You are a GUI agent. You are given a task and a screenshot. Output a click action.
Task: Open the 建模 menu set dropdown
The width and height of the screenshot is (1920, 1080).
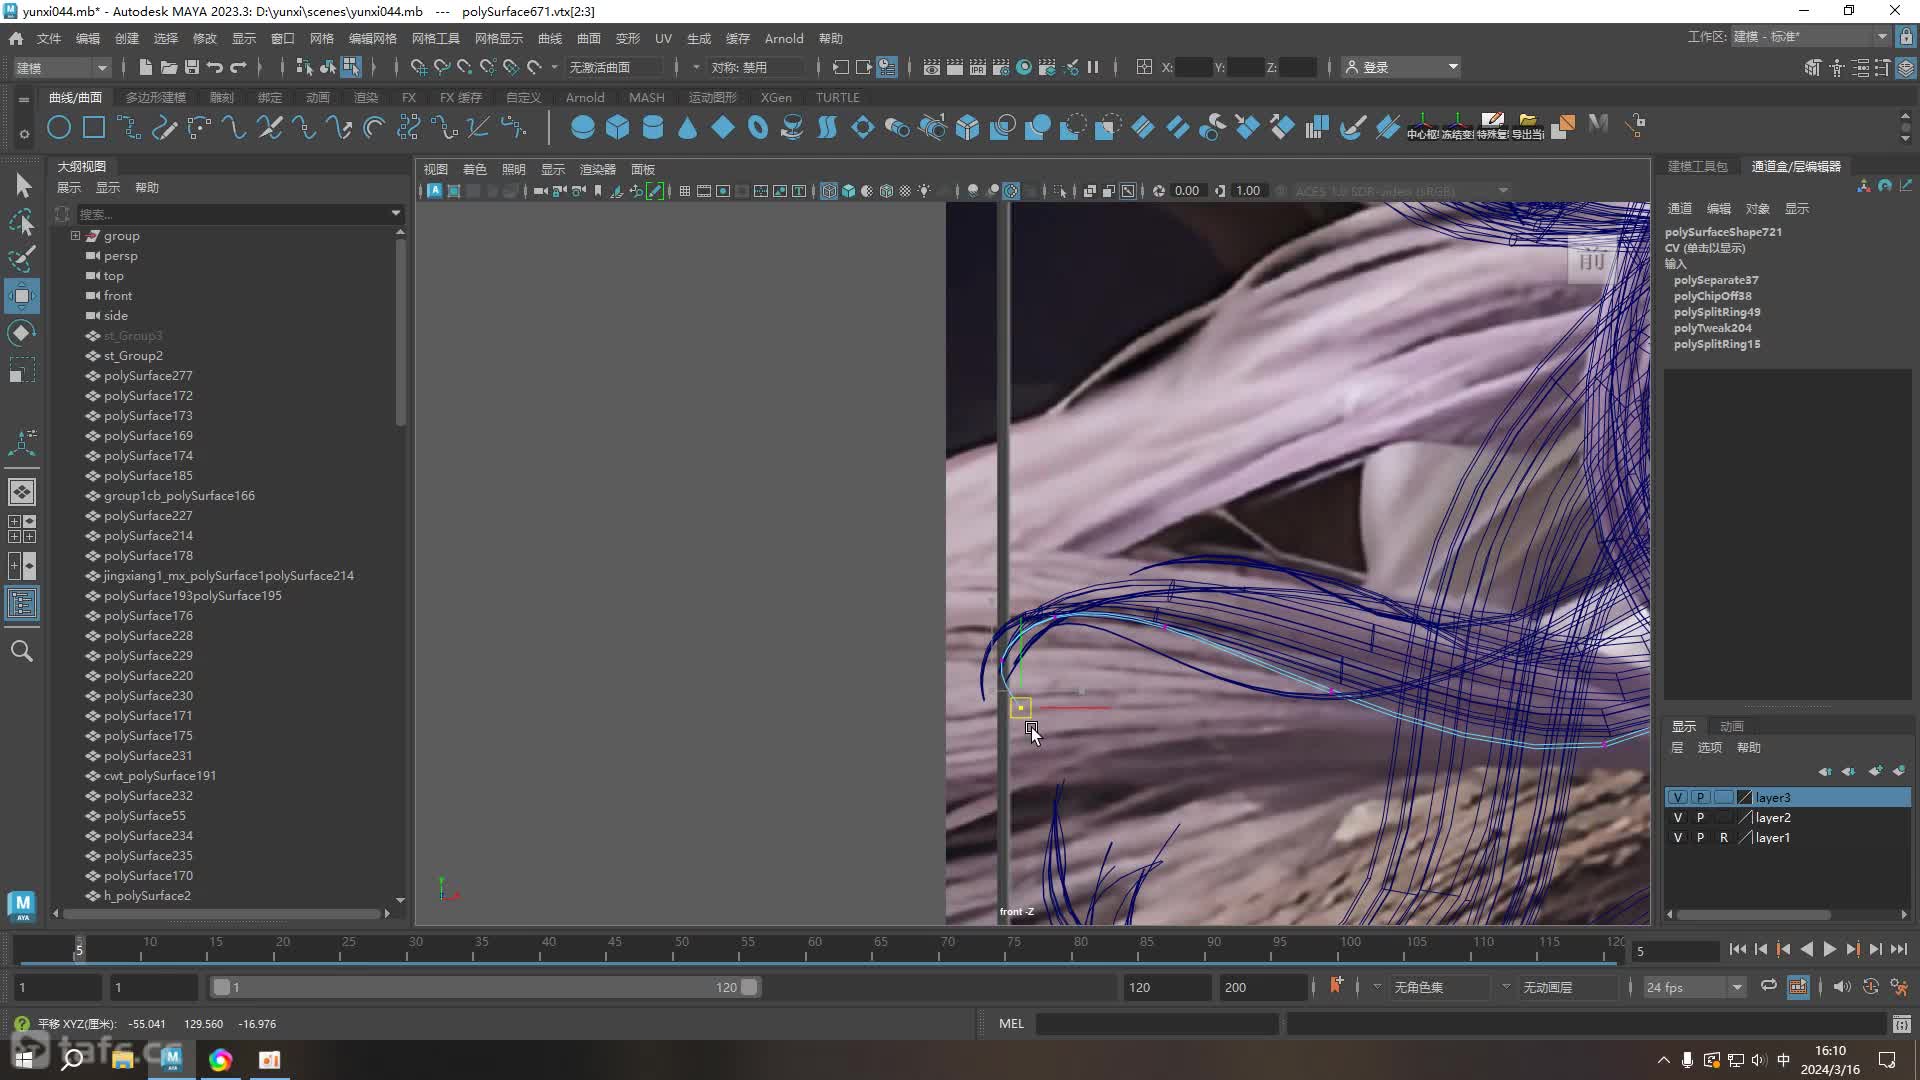(61, 67)
